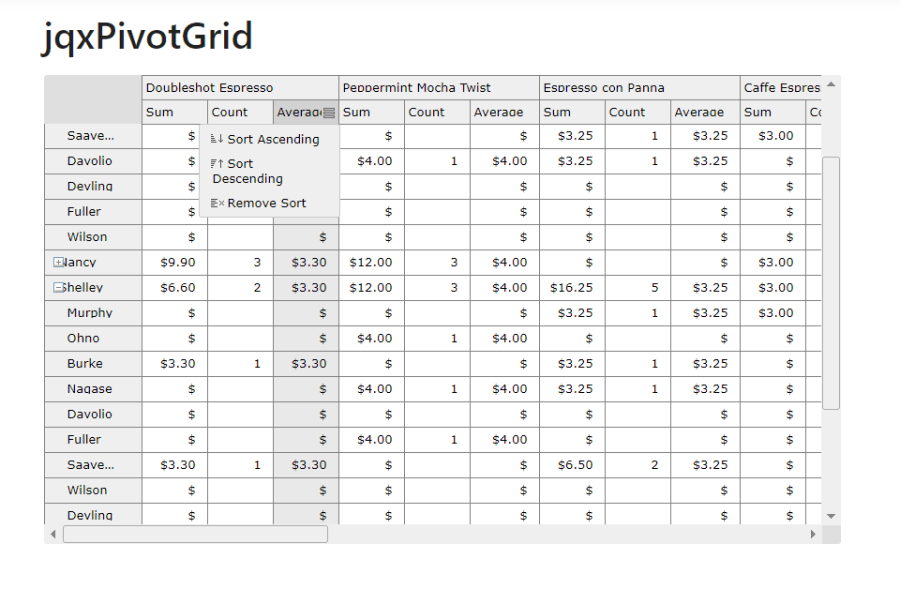The height and width of the screenshot is (589, 900).
Task: Click Burke's $3.30 Doubleshot Espresso Sum cell
Action: (174, 363)
